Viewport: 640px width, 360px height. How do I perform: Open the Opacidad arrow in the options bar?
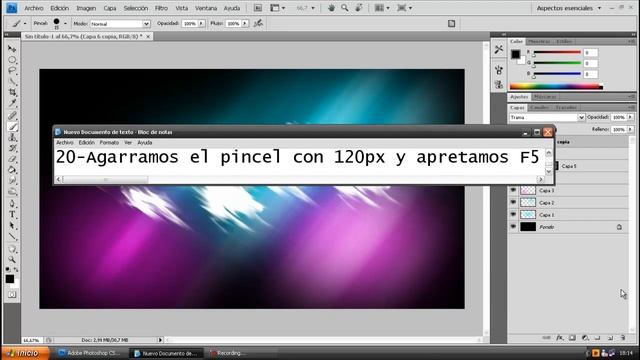(x=201, y=24)
